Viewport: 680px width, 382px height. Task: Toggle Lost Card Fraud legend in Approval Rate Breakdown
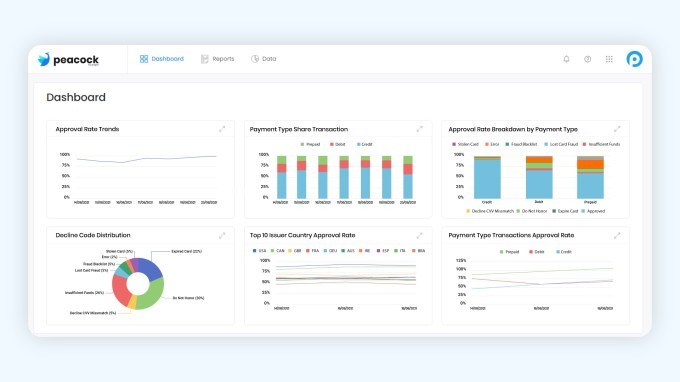pos(561,144)
